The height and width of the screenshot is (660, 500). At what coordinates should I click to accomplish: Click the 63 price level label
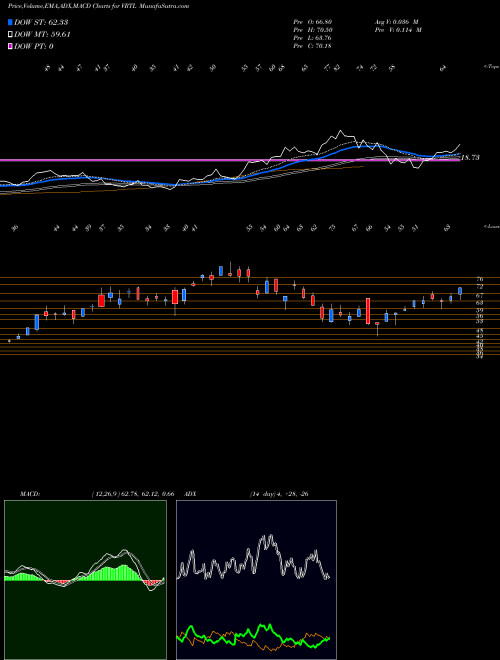pyautogui.click(x=479, y=302)
